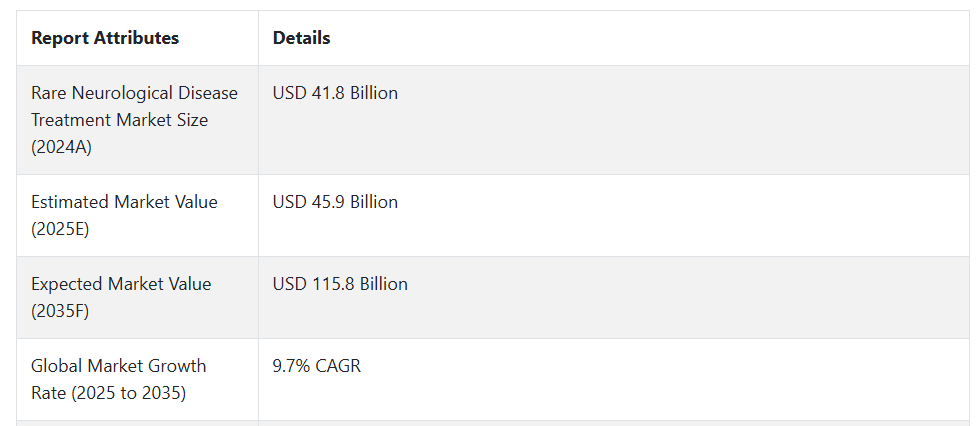Select the USD 45.9 Billion value
This screenshot has height=426, width=976.
(335, 202)
